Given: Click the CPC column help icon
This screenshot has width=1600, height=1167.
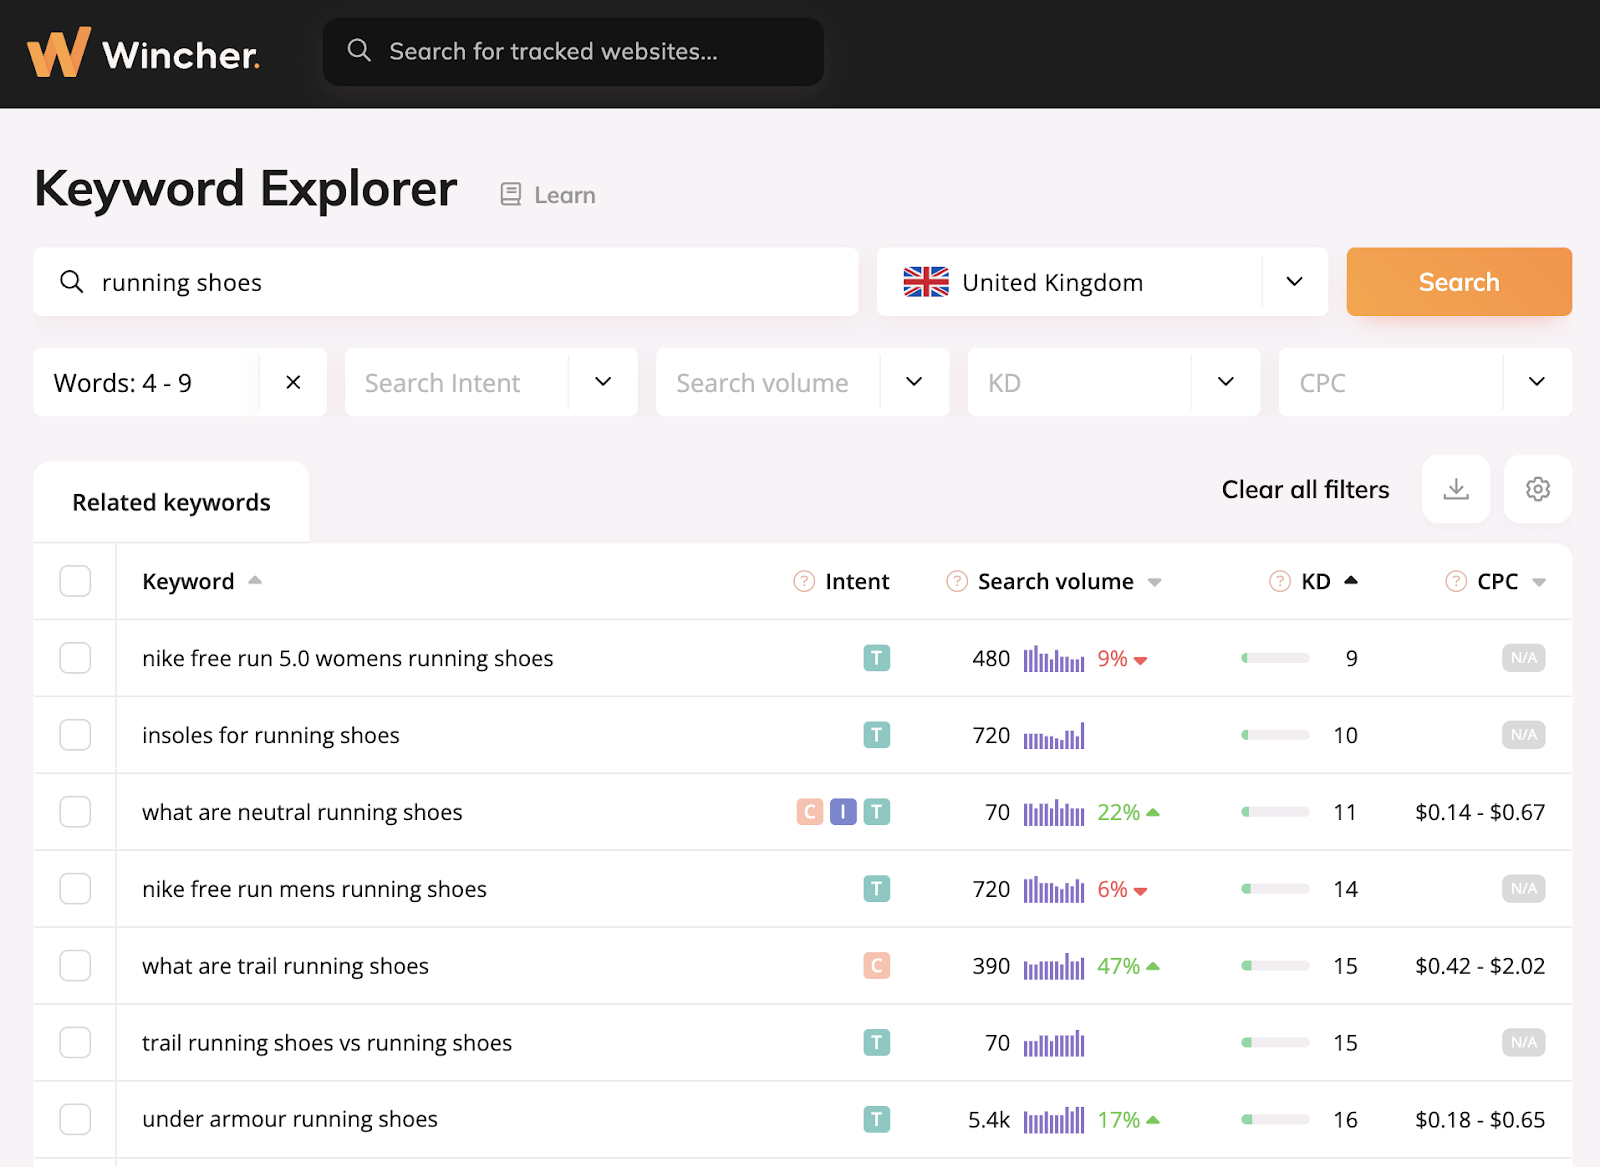Looking at the screenshot, I should [1456, 581].
